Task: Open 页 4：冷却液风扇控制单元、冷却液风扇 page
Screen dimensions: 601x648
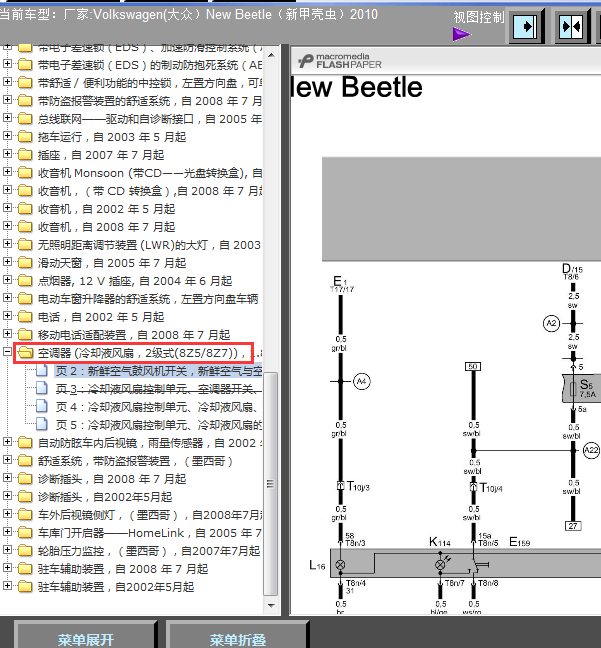Action: pyautogui.click(x=157, y=407)
